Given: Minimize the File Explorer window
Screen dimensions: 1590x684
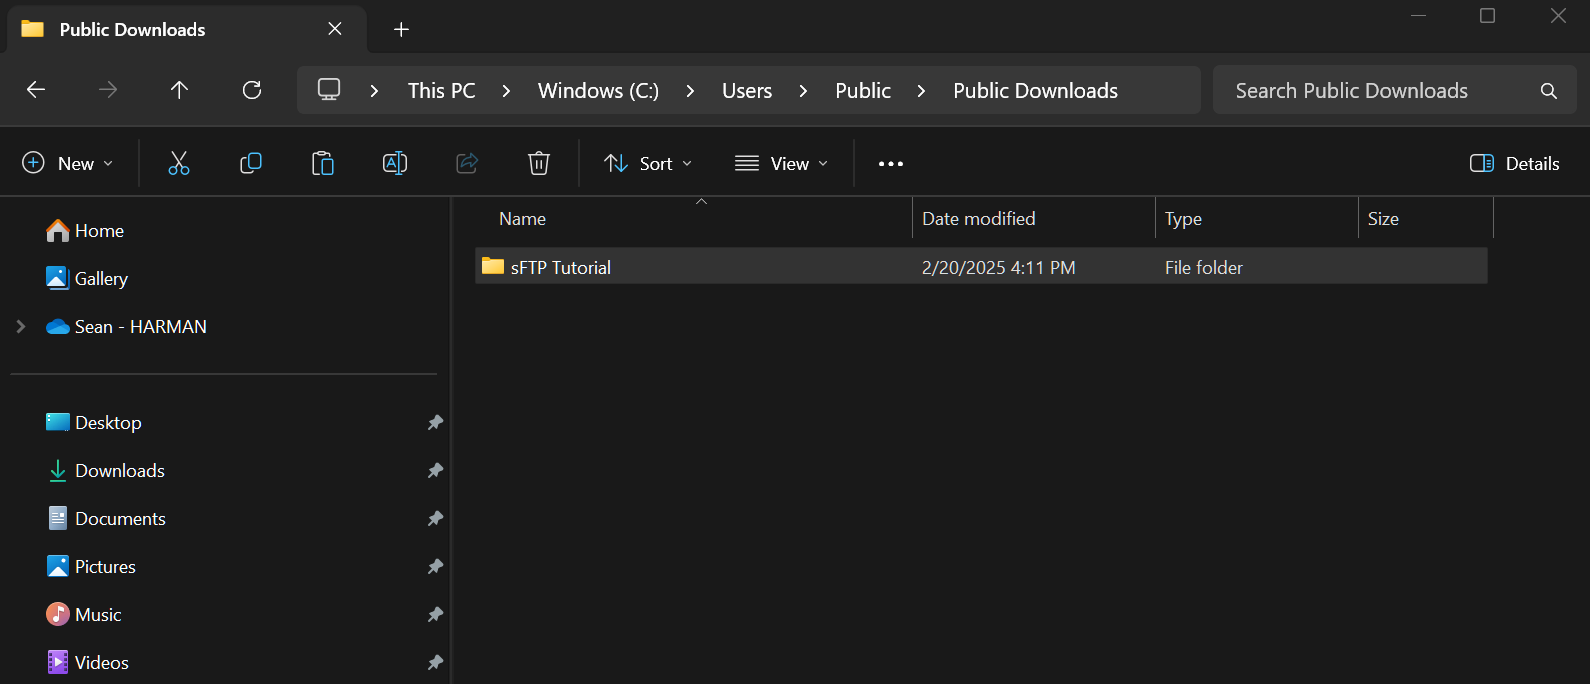Looking at the screenshot, I should point(1418,16).
